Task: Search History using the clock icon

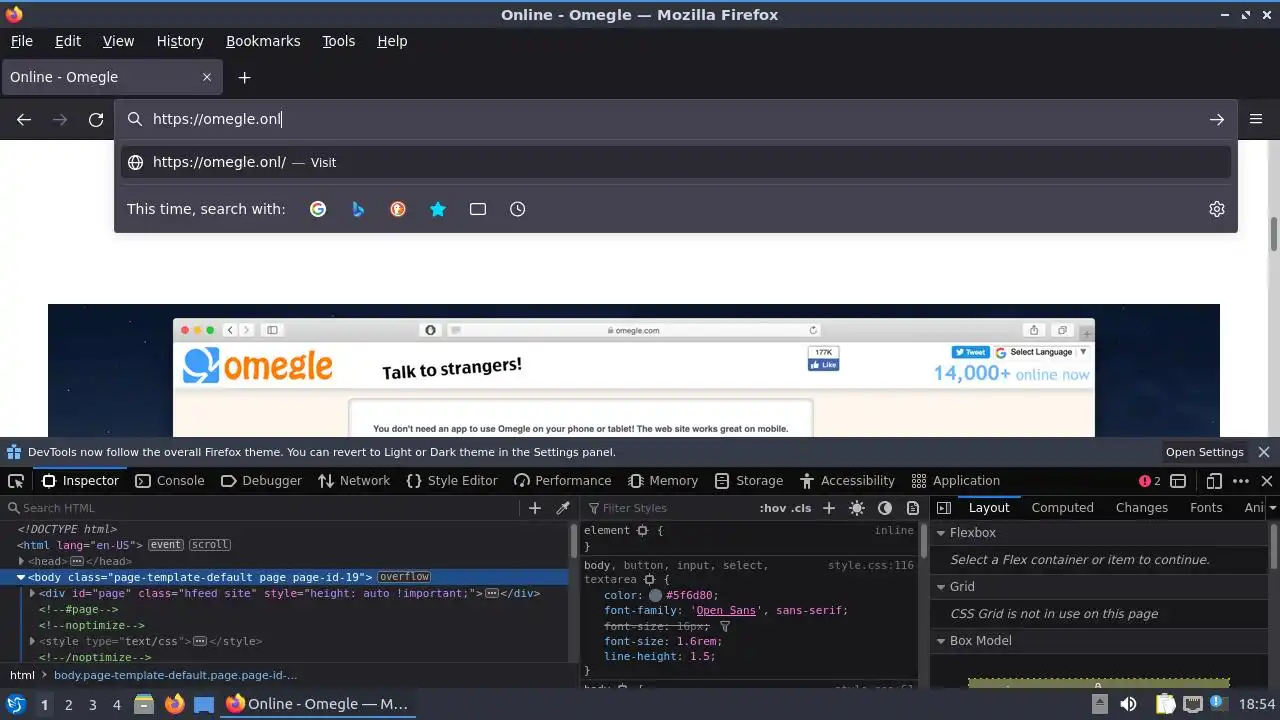Action: pos(517,209)
